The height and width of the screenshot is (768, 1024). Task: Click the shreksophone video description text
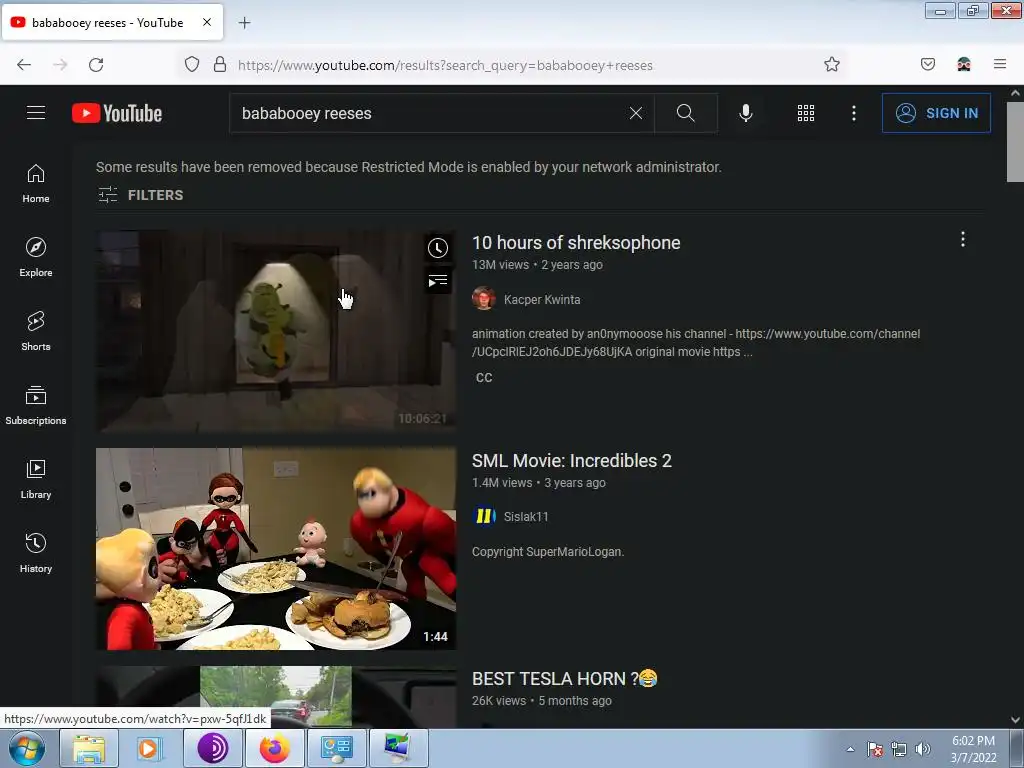(696, 343)
